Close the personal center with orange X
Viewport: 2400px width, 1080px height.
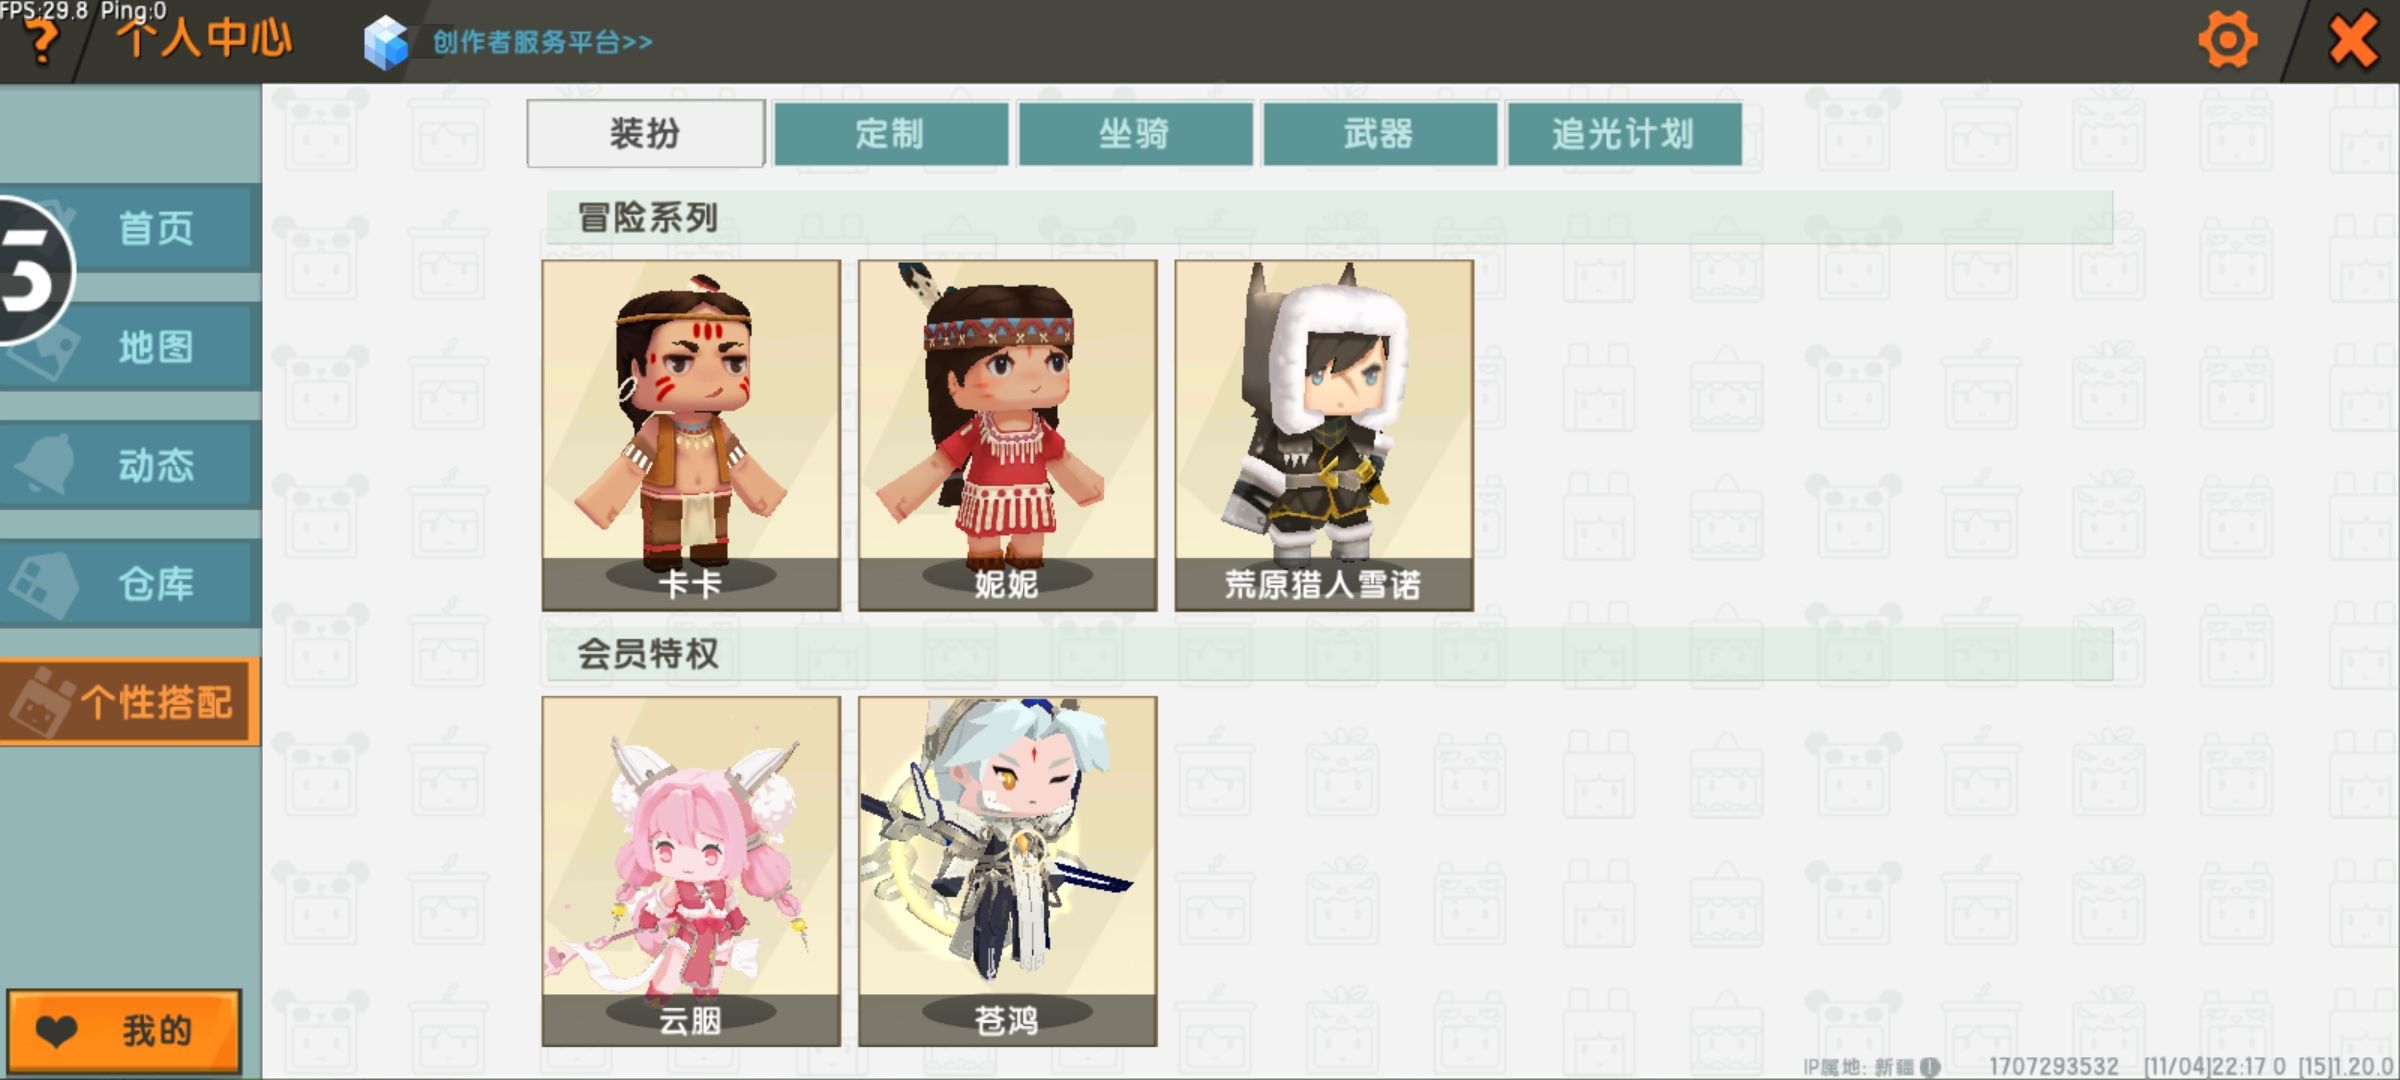coord(2353,40)
